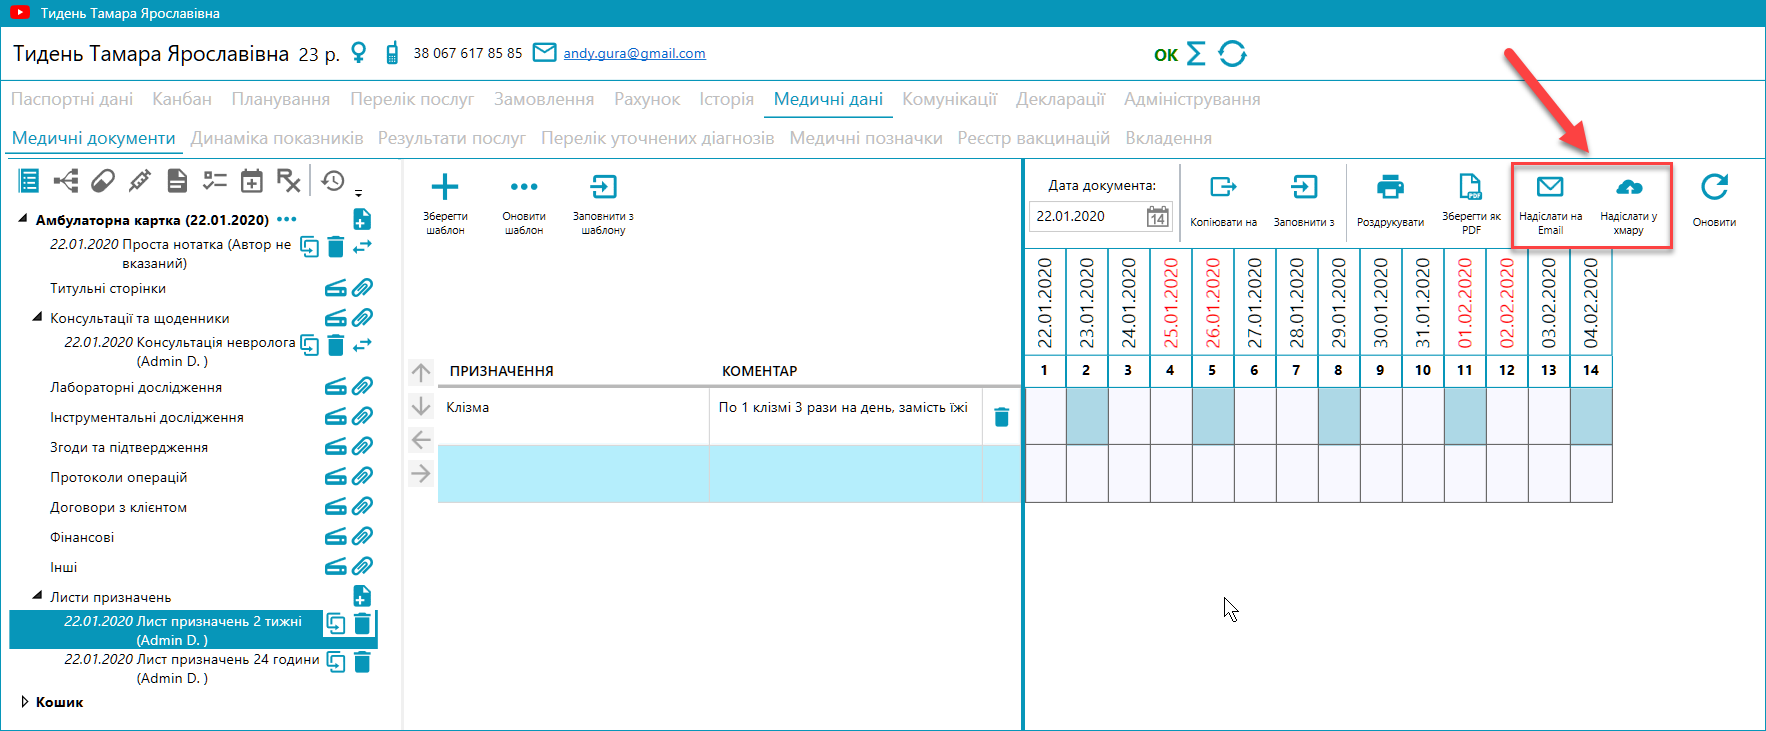
Task: Click Надіслати на Email
Action: [1550, 204]
